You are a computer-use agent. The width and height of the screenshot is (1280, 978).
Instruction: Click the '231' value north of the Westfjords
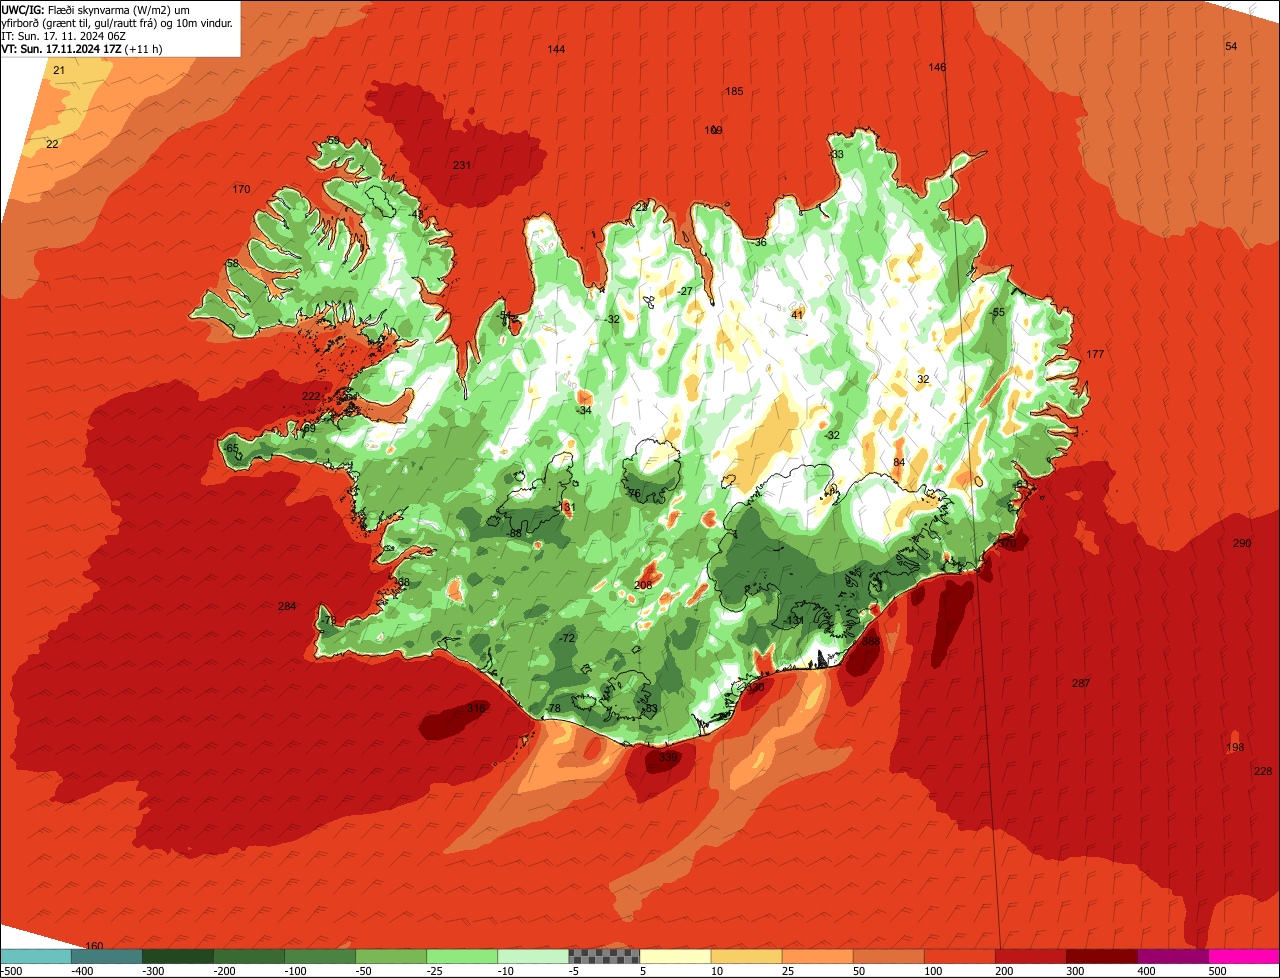[462, 165]
